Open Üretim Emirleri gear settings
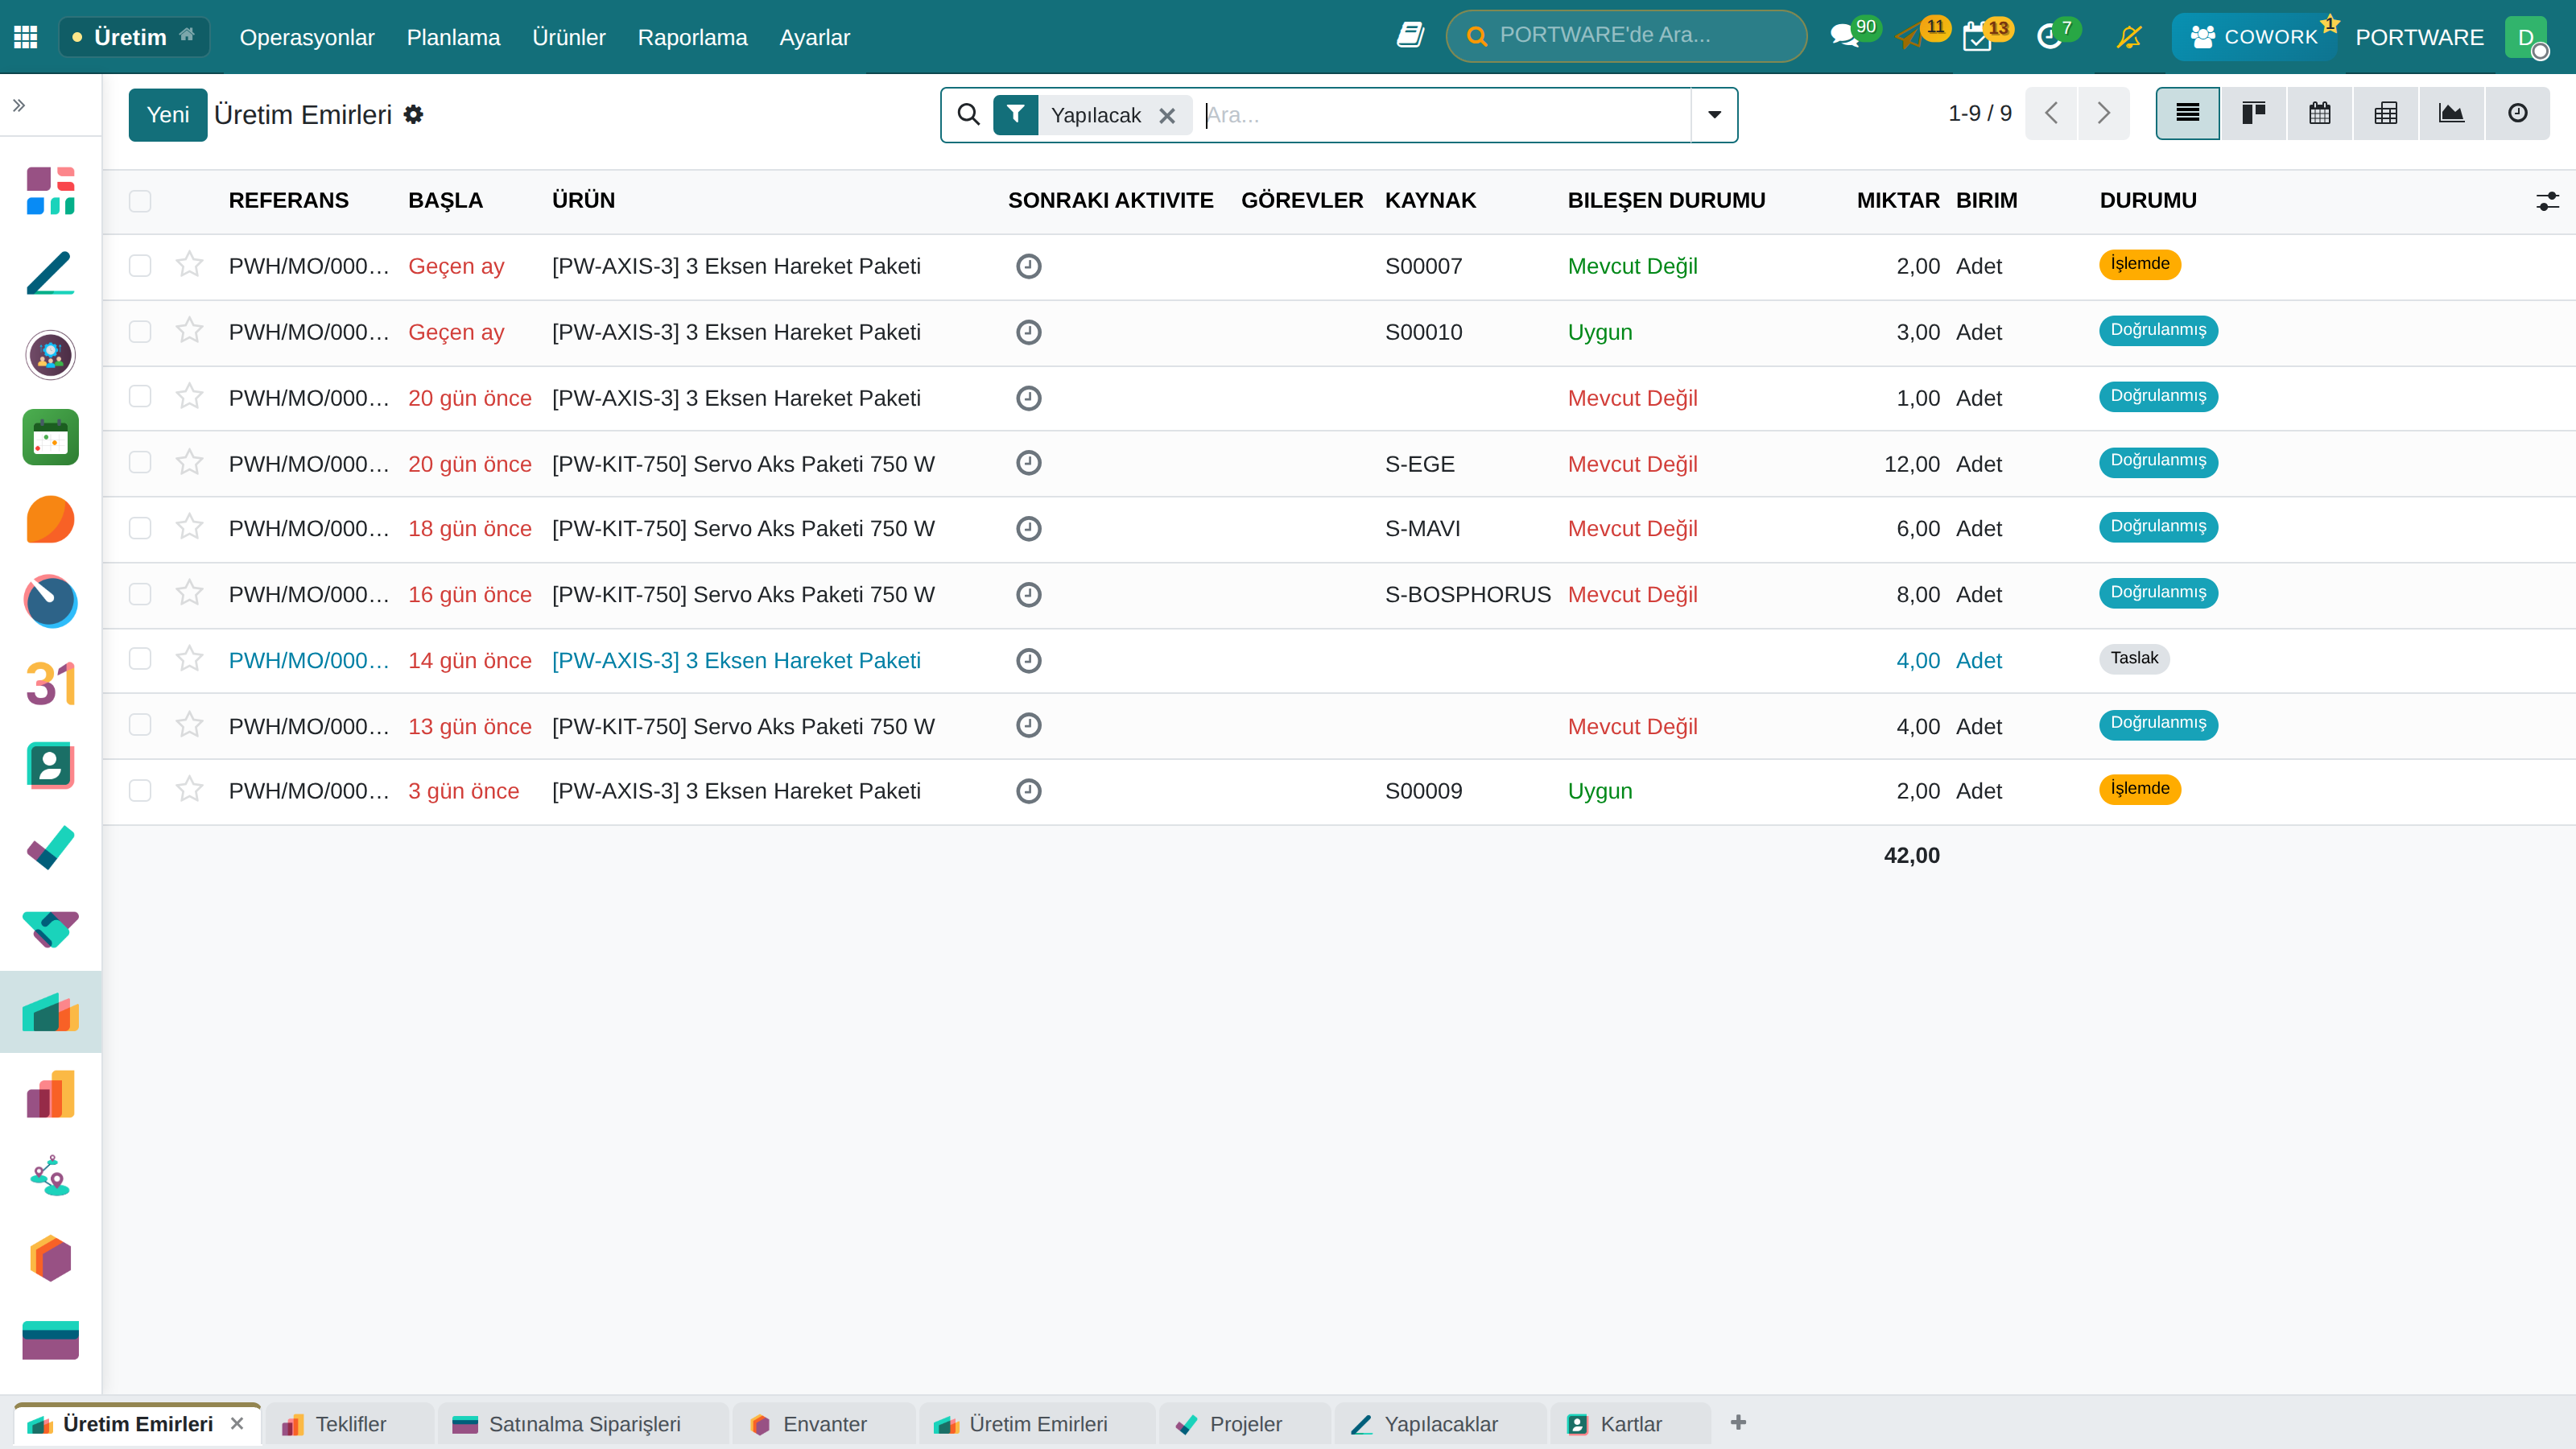 [x=413, y=114]
